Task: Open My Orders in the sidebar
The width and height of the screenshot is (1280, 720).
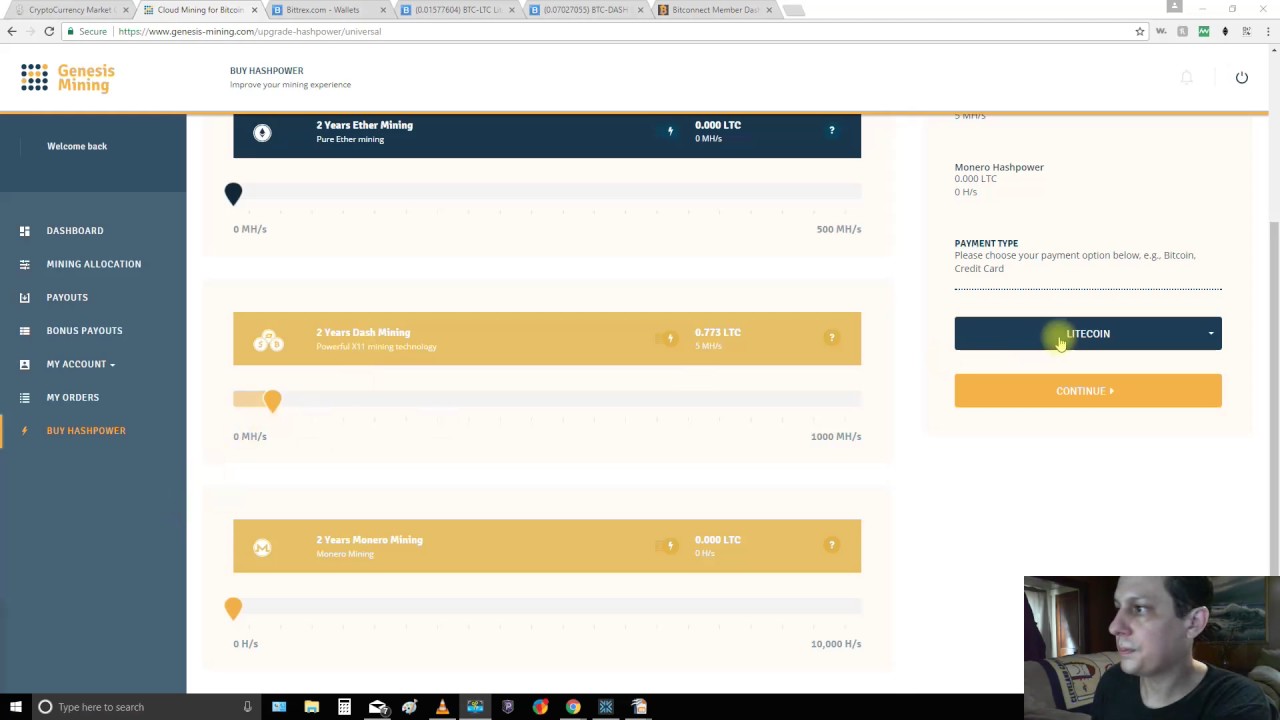Action: (72, 397)
